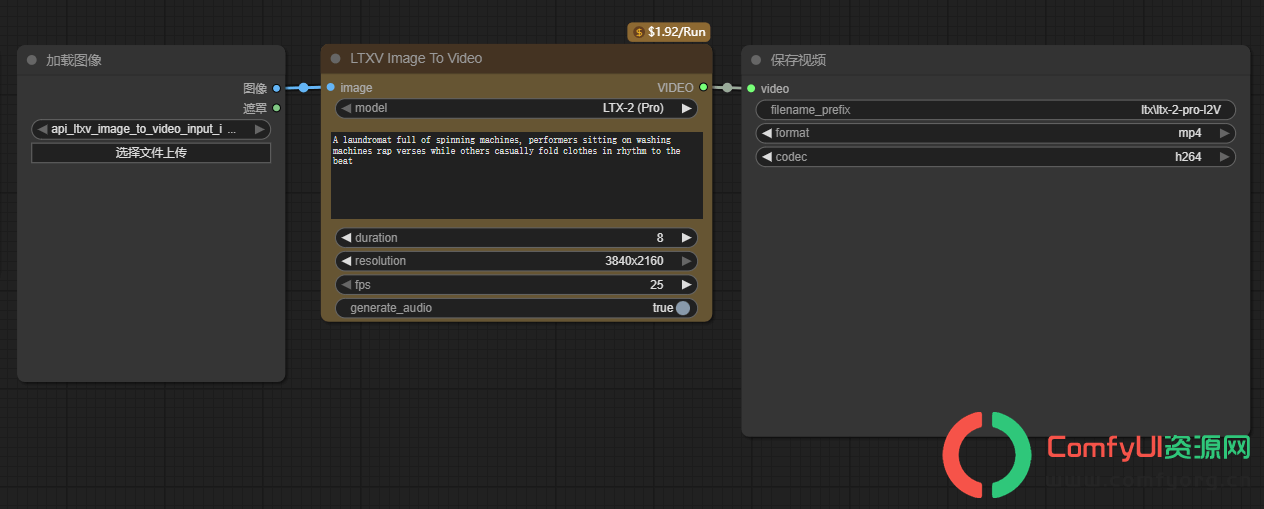Click the $1.92/Run price badge

tap(669, 32)
